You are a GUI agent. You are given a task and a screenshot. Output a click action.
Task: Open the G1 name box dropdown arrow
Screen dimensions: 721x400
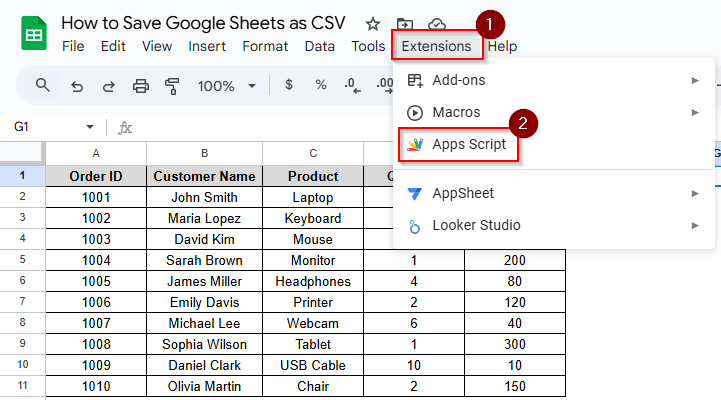pos(90,127)
